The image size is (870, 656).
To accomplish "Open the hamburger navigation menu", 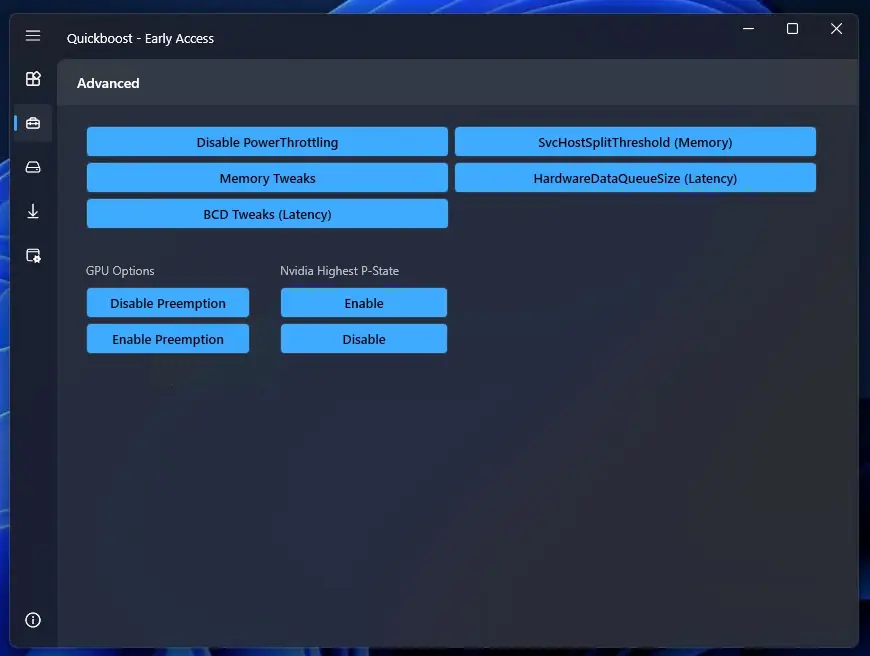I will pyautogui.click(x=33, y=36).
